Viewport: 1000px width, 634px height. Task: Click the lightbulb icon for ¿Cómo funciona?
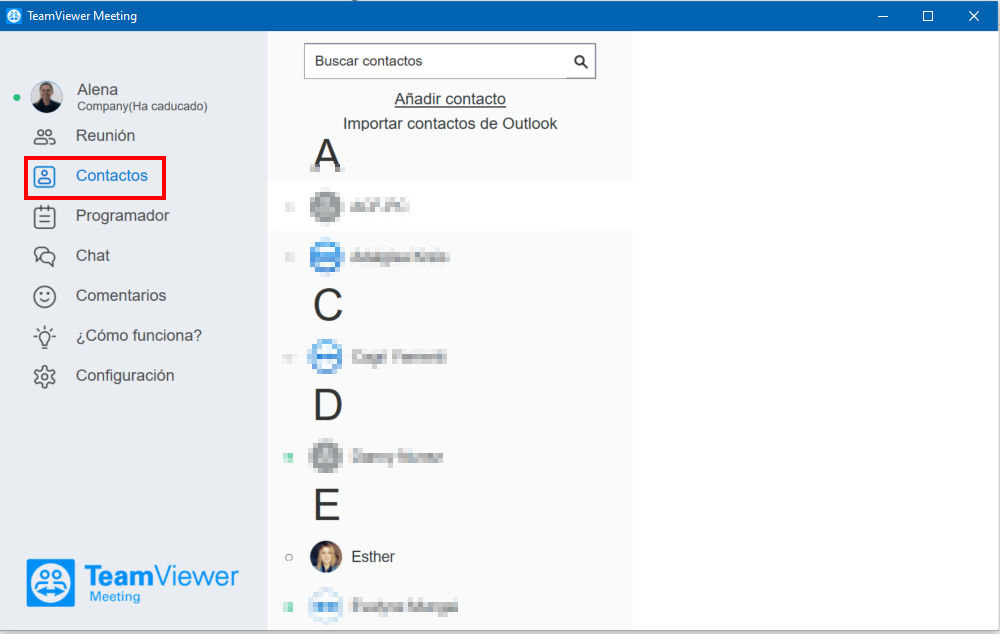(x=45, y=337)
